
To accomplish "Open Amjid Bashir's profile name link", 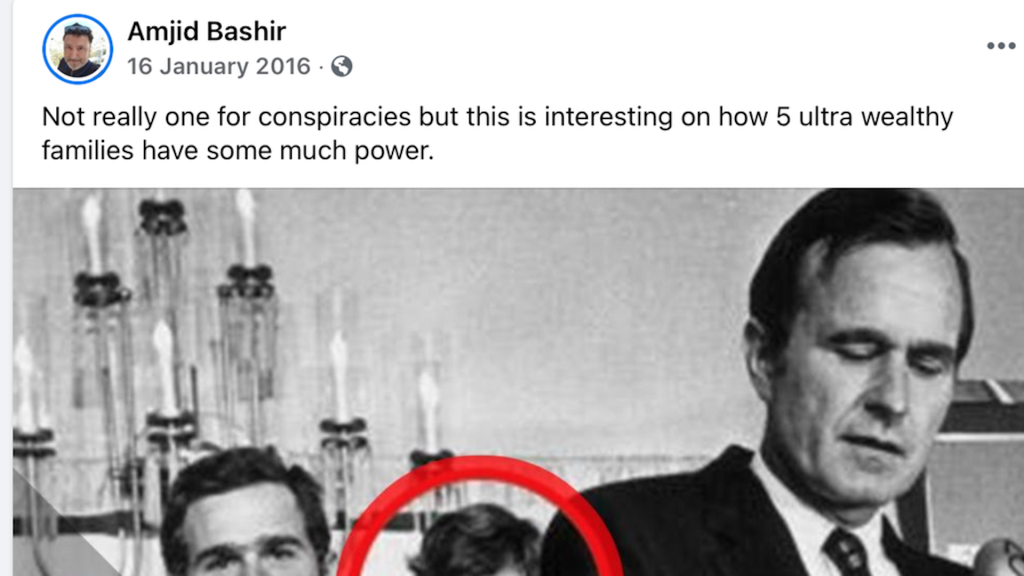I will (207, 32).
